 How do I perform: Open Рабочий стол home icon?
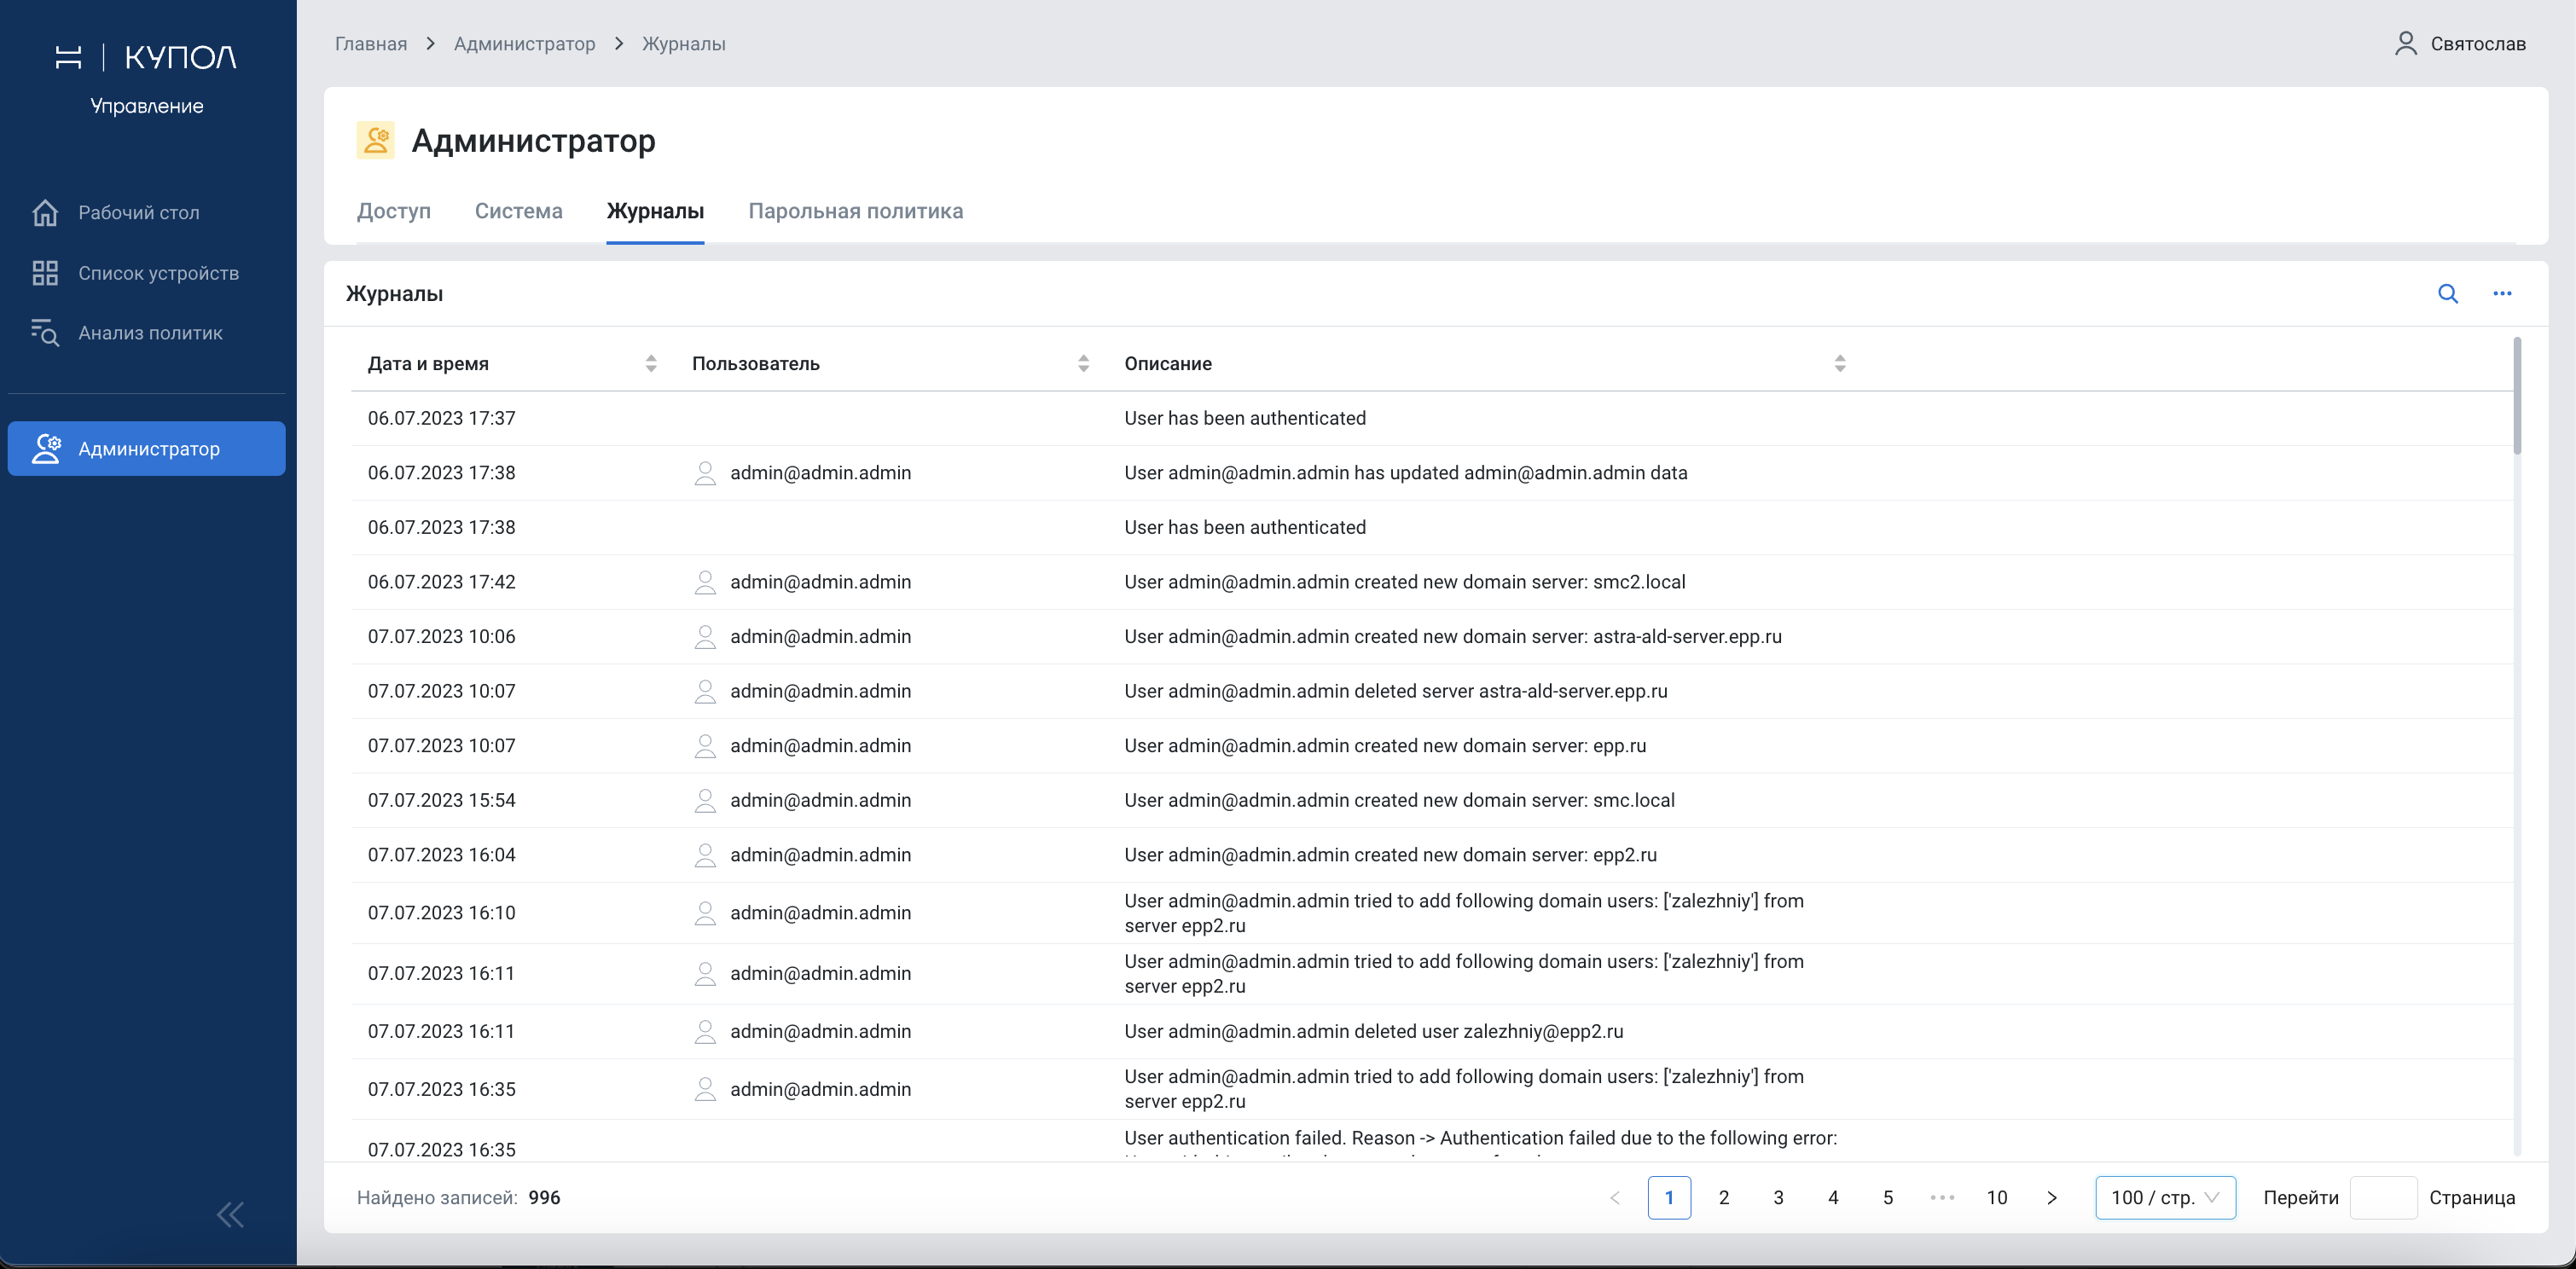(x=45, y=212)
